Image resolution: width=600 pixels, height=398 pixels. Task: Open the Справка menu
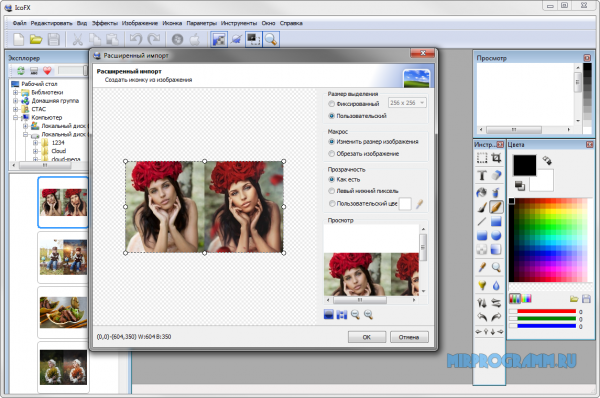click(x=291, y=23)
